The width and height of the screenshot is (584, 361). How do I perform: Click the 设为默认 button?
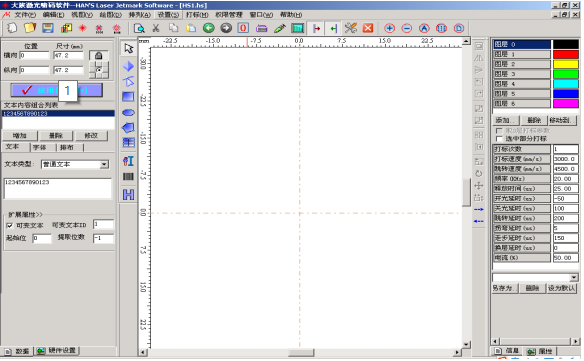pyautogui.click(x=562, y=288)
